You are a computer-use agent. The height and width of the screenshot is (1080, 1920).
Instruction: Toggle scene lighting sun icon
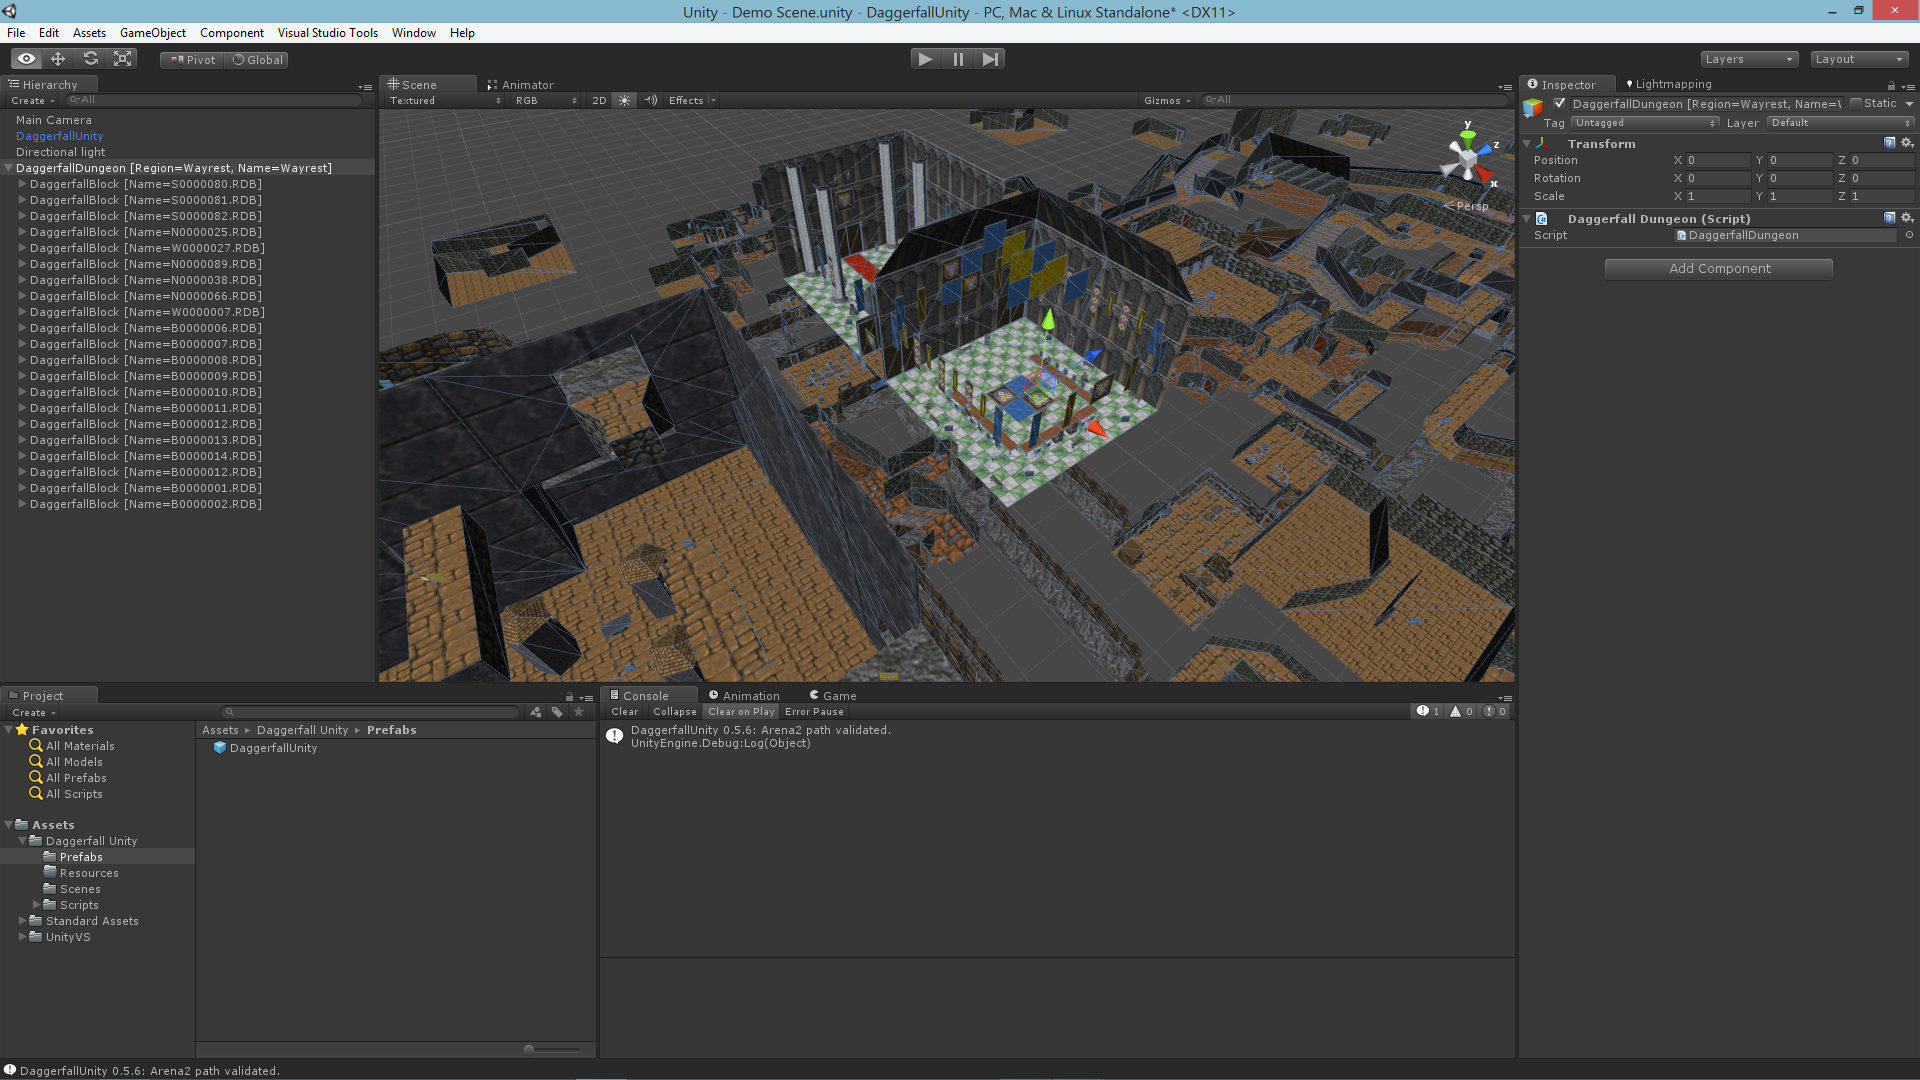click(625, 100)
